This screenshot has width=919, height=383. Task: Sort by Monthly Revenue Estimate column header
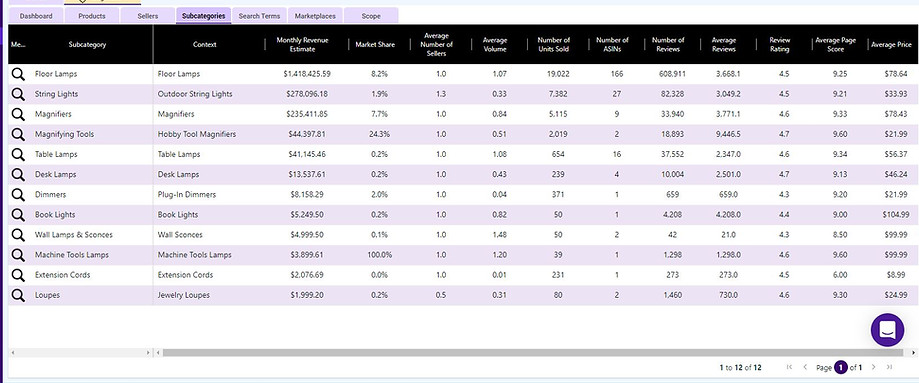(302, 45)
